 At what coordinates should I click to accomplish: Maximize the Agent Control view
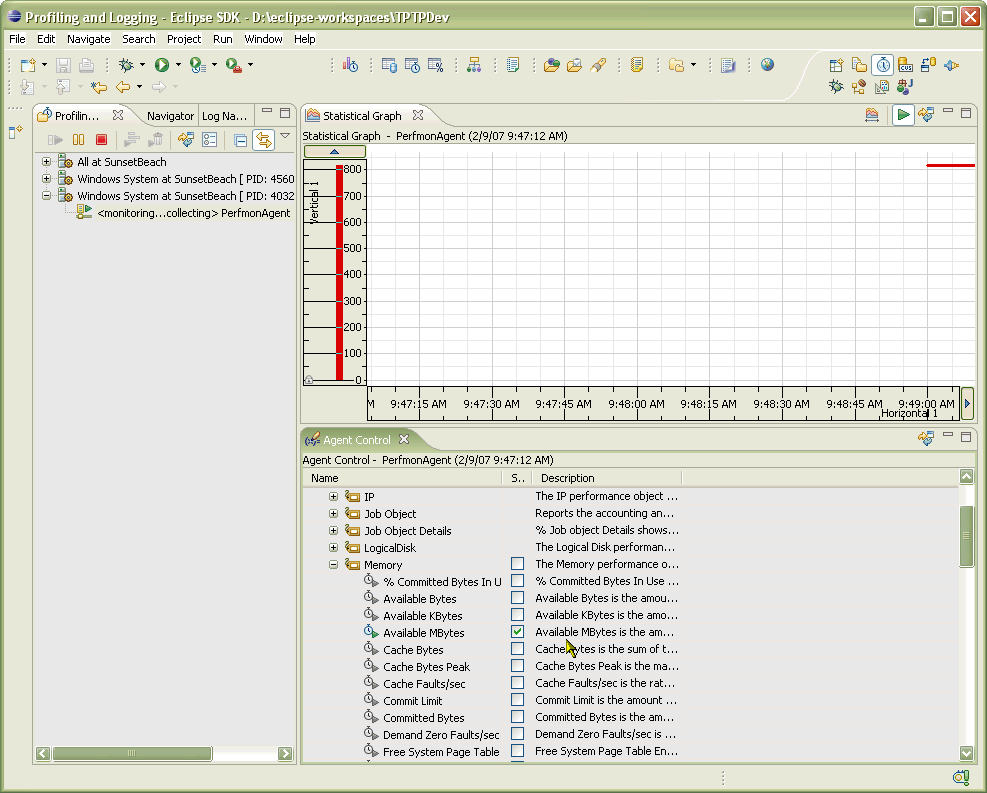[966, 436]
